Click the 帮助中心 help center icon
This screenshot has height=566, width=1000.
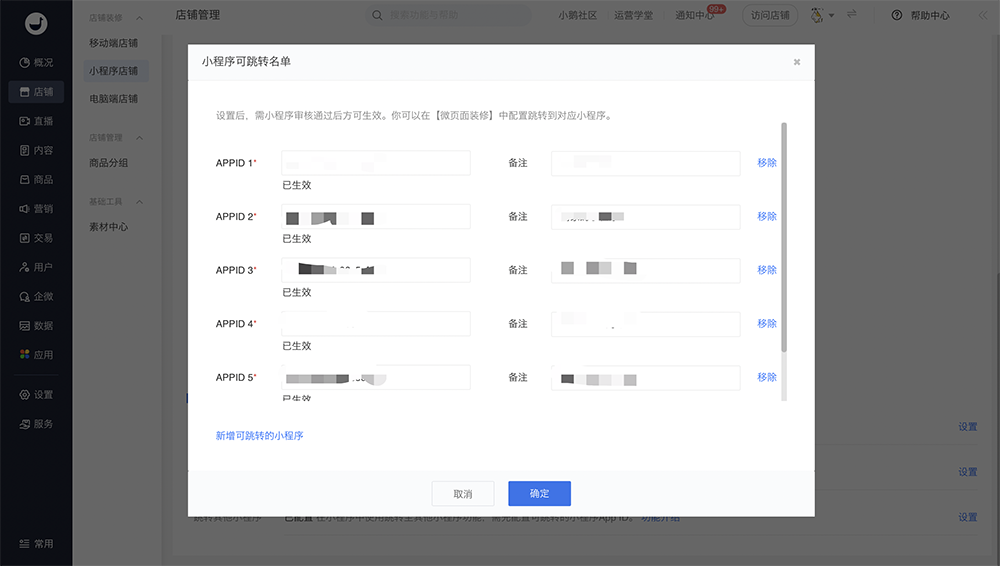click(896, 15)
